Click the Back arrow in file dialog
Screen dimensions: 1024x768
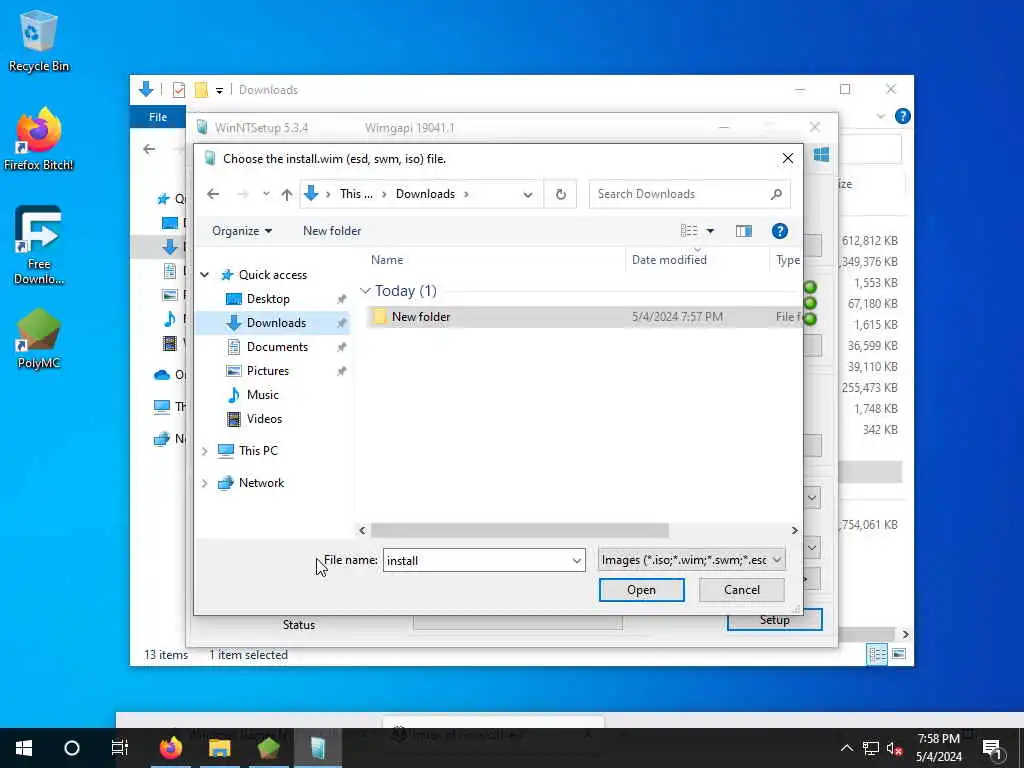click(x=213, y=194)
